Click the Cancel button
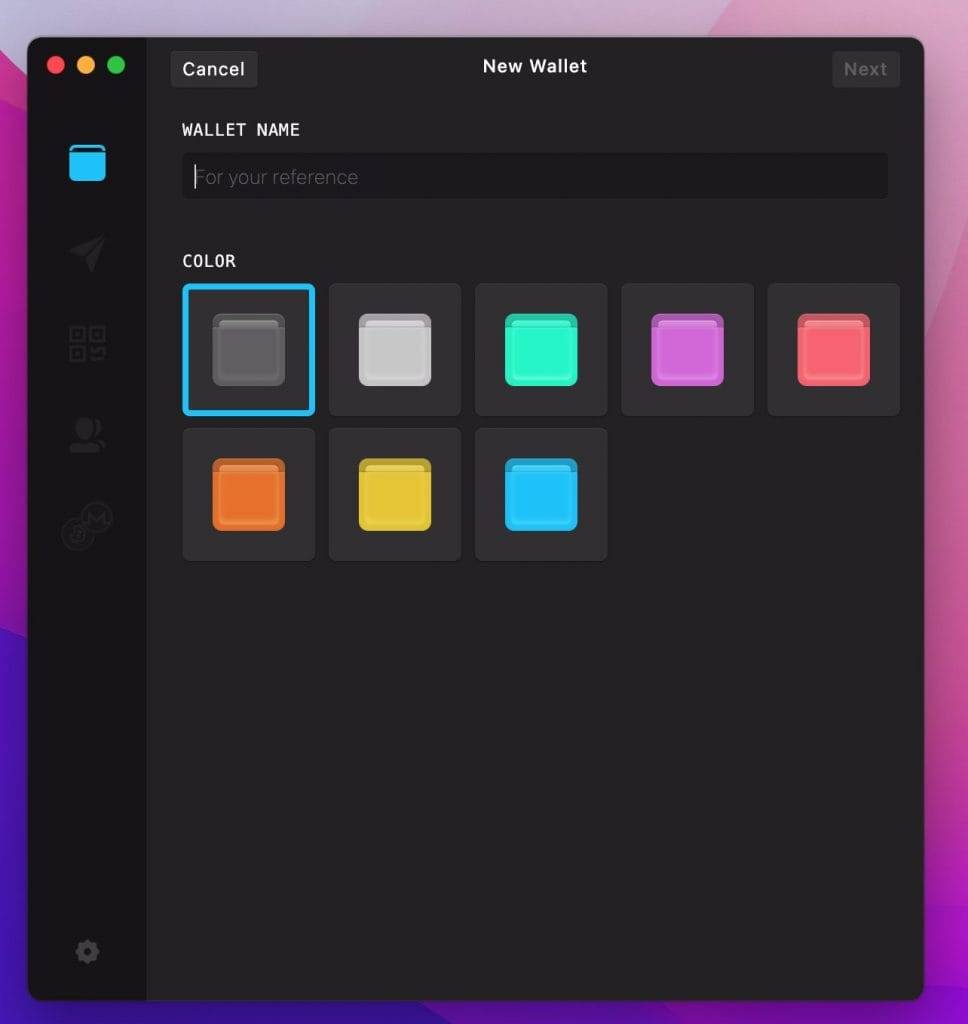Viewport: 968px width, 1024px height. click(214, 69)
